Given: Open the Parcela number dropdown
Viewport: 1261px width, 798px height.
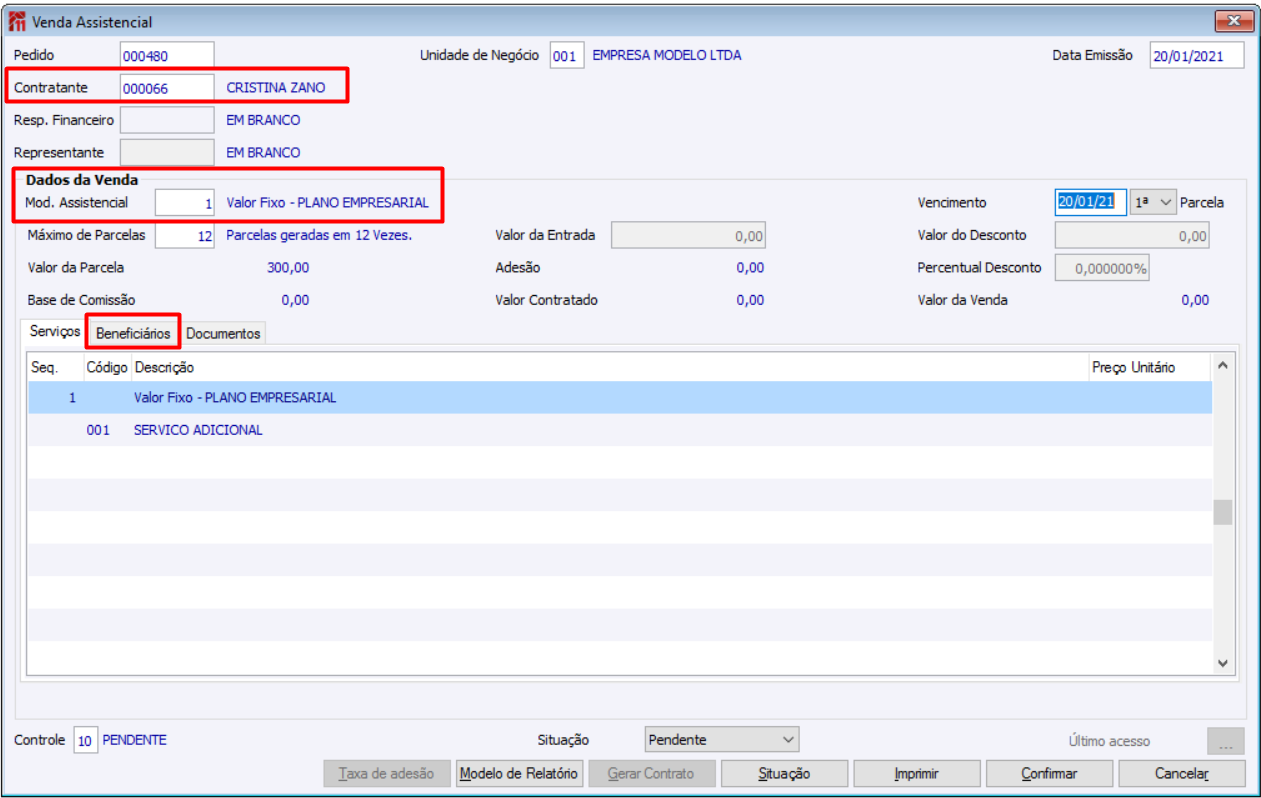Looking at the screenshot, I should coord(1154,202).
